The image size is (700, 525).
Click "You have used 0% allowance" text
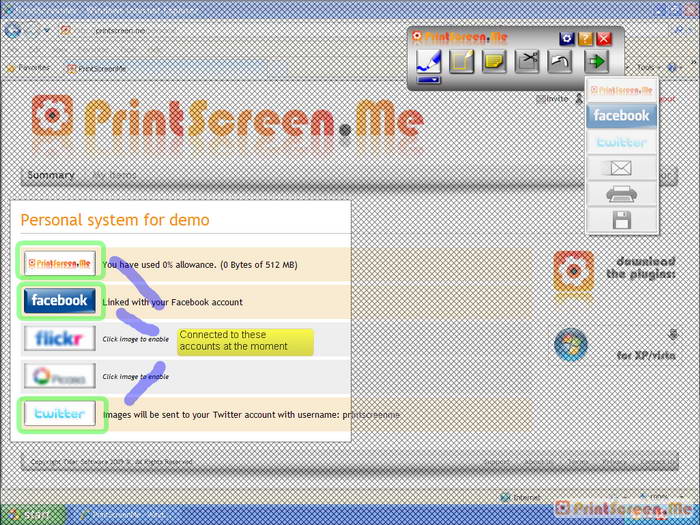click(200, 265)
